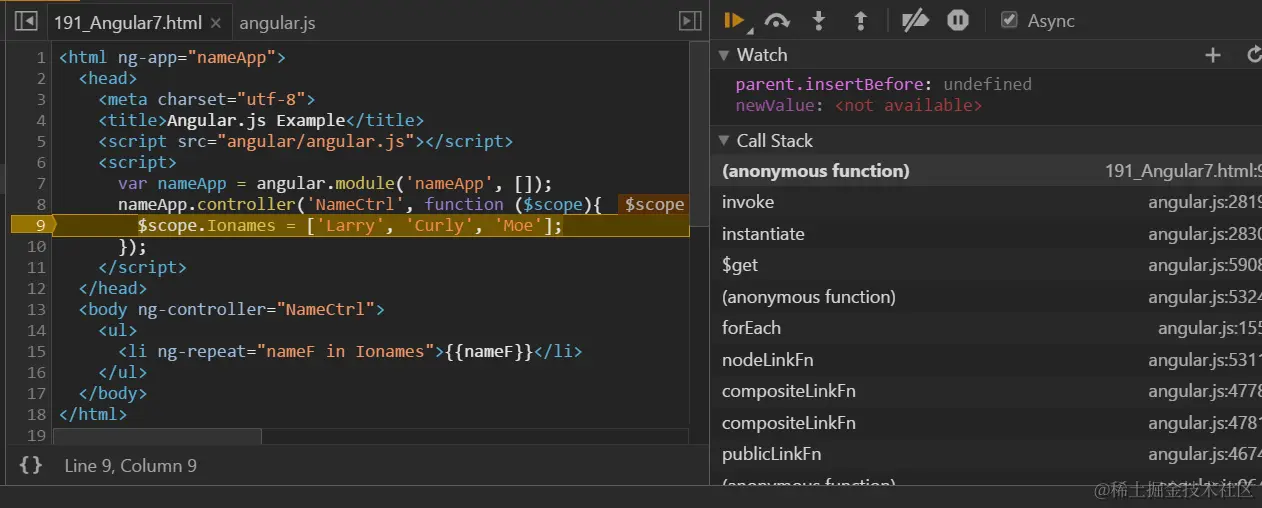The width and height of the screenshot is (1262, 508).
Task: Show the file navigator sidebar
Action: [x=26, y=21]
